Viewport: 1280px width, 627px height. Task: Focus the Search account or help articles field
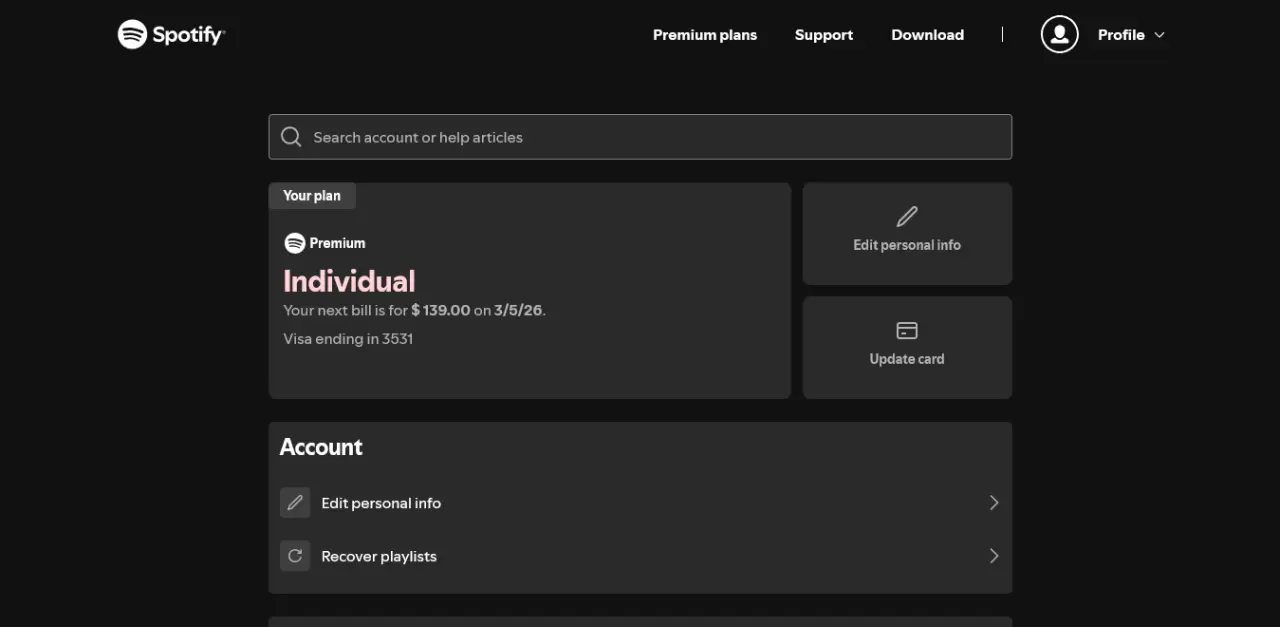pos(640,137)
